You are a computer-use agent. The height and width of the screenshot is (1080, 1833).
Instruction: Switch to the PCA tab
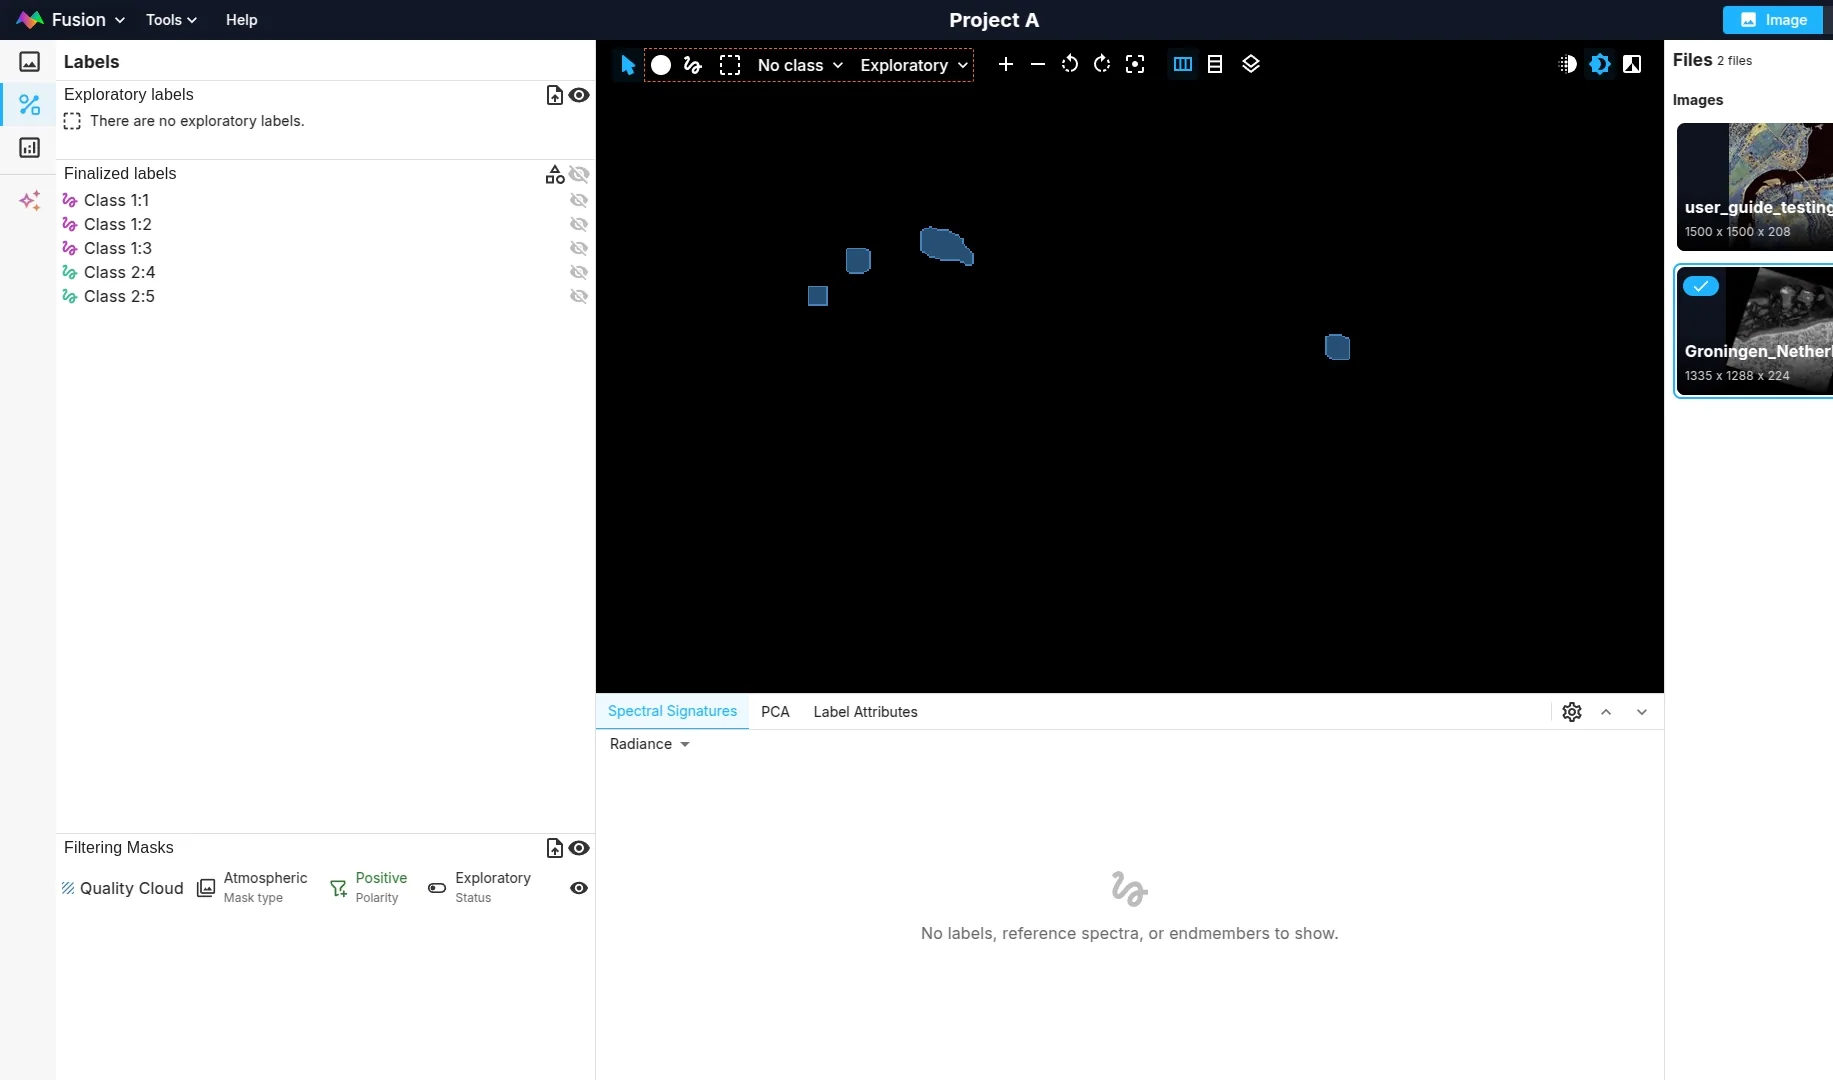(x=775, y=712)
